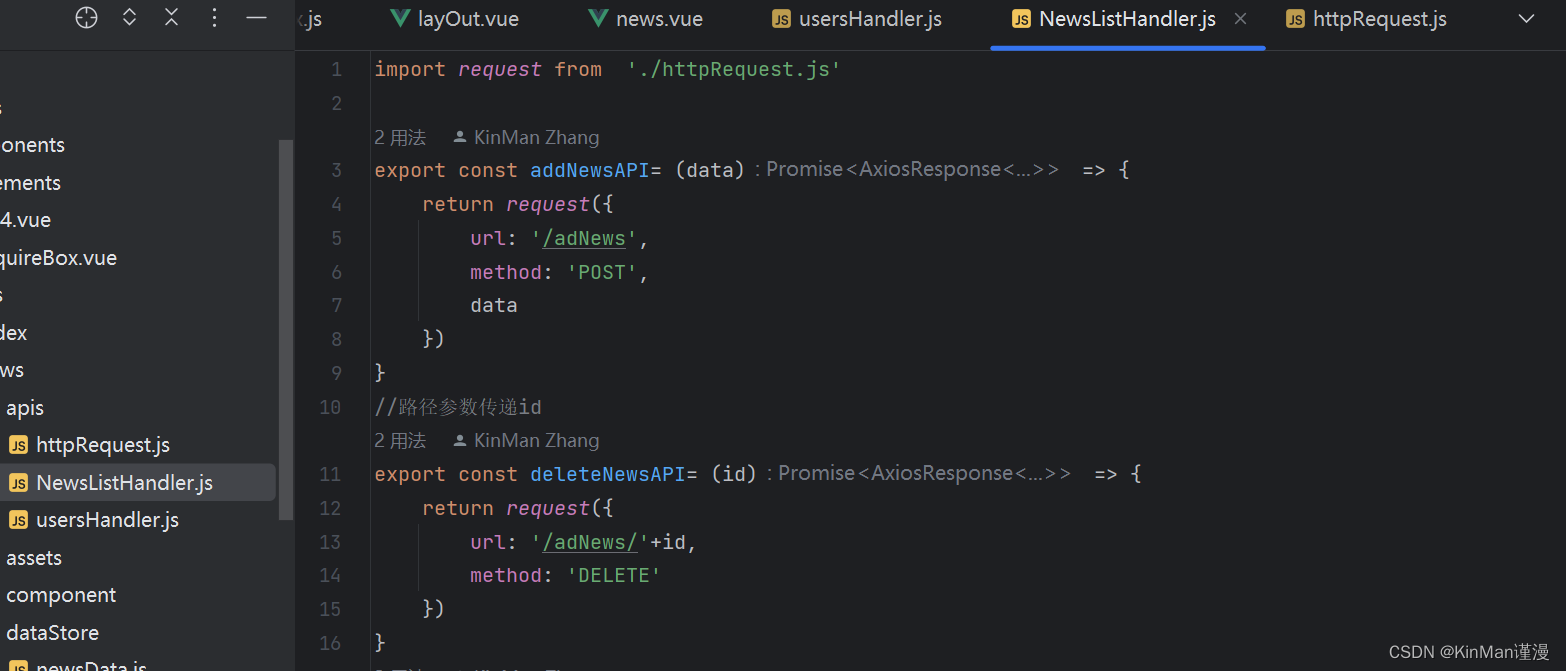Click the '2 用法' usages hint above addNewsAPI
1566x671 pixels.
[400, 137]
